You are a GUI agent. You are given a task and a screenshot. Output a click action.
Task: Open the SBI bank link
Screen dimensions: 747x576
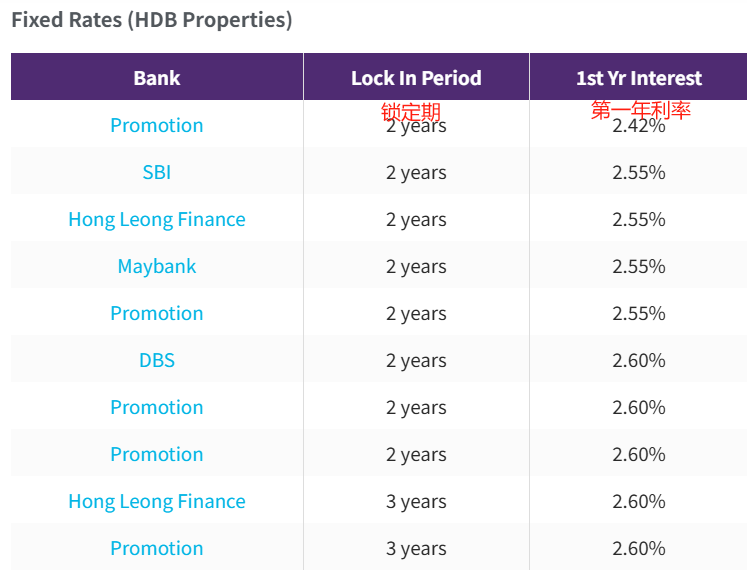coord(156,172)
